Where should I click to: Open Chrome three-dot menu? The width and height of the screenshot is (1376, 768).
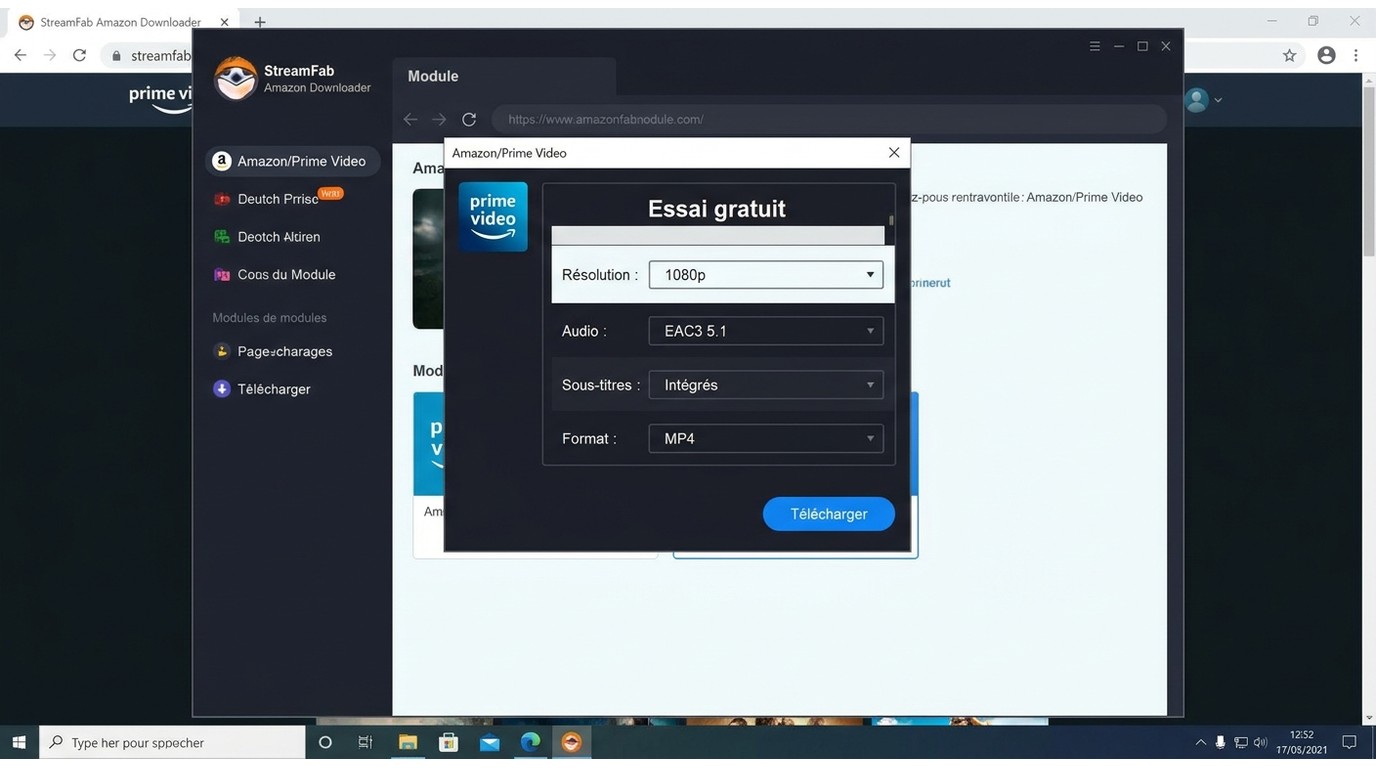1356,56
